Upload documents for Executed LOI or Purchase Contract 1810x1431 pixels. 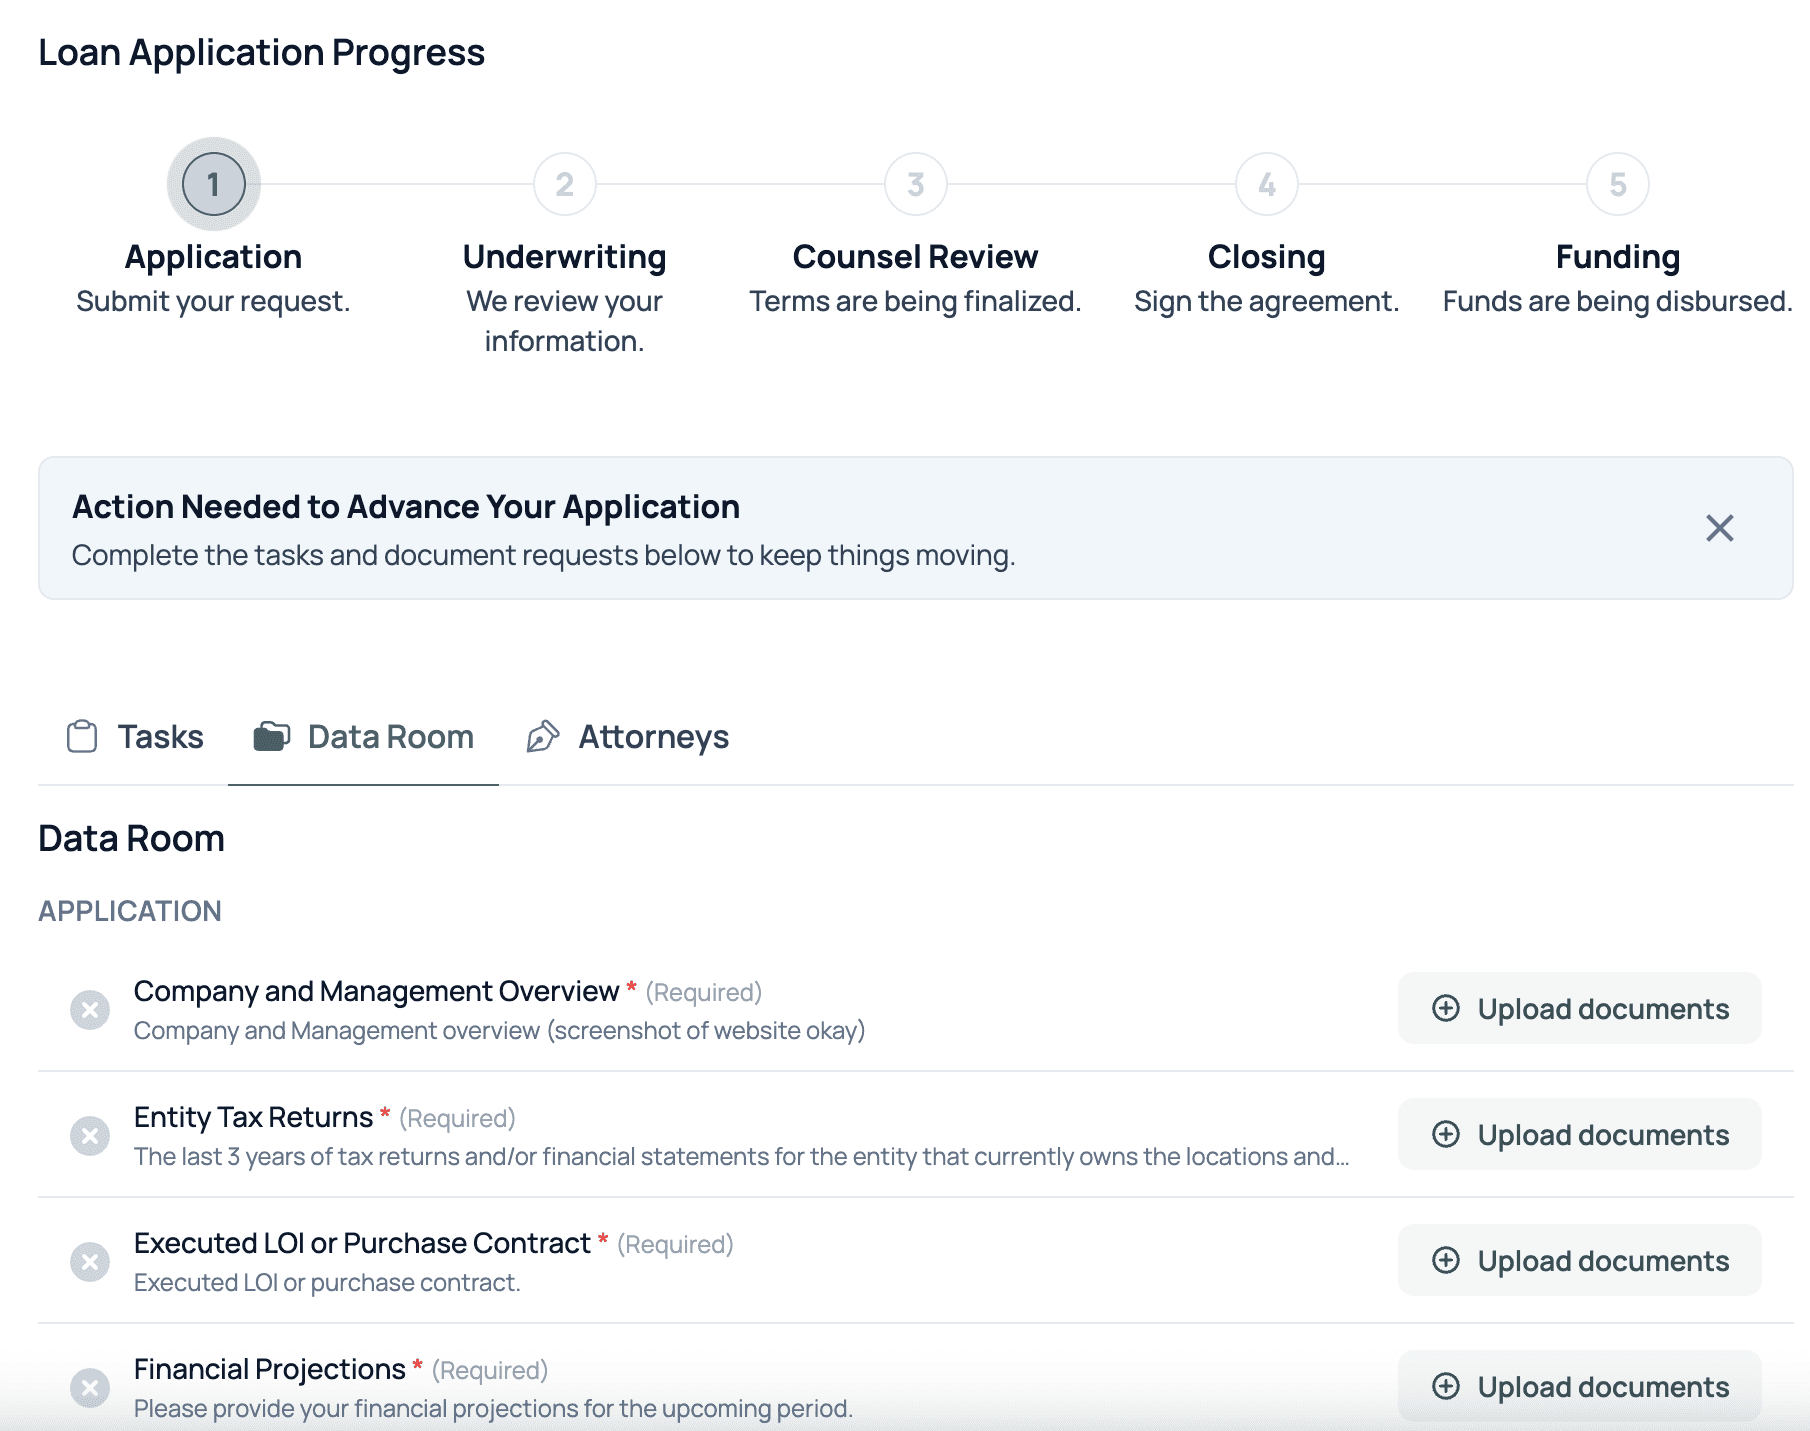click(1580, 1260)
